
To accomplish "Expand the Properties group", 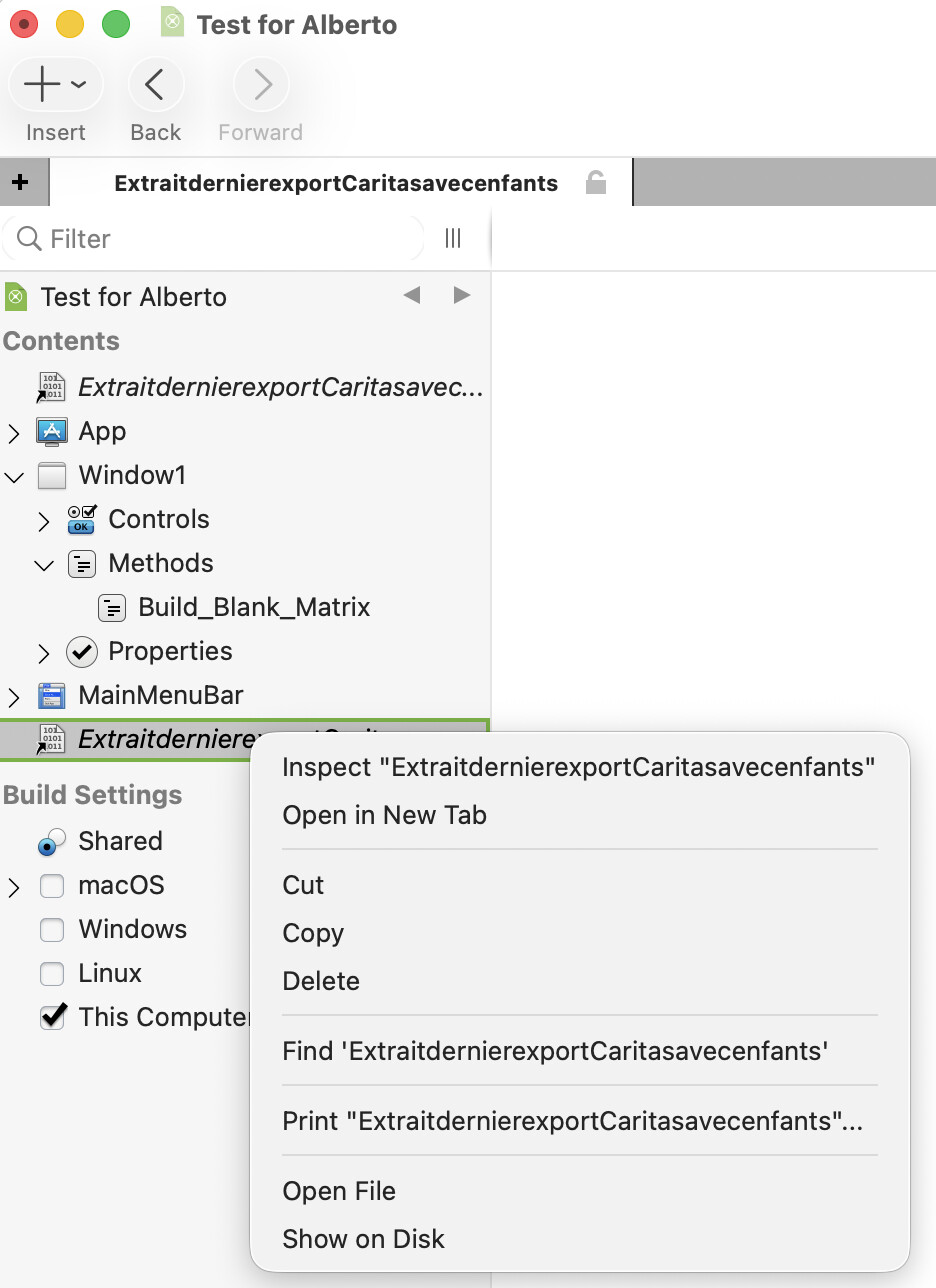I will (43, 652).
